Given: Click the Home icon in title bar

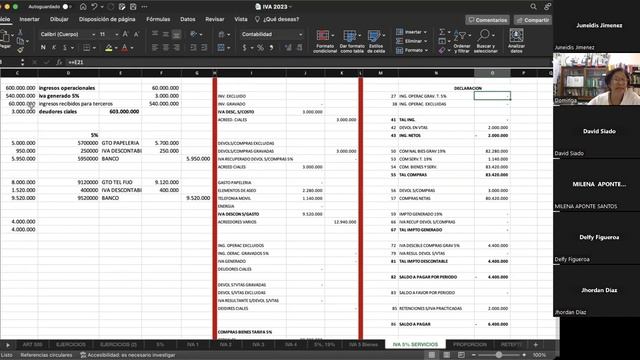Looking at the screenshot, I should click(83, 7).
